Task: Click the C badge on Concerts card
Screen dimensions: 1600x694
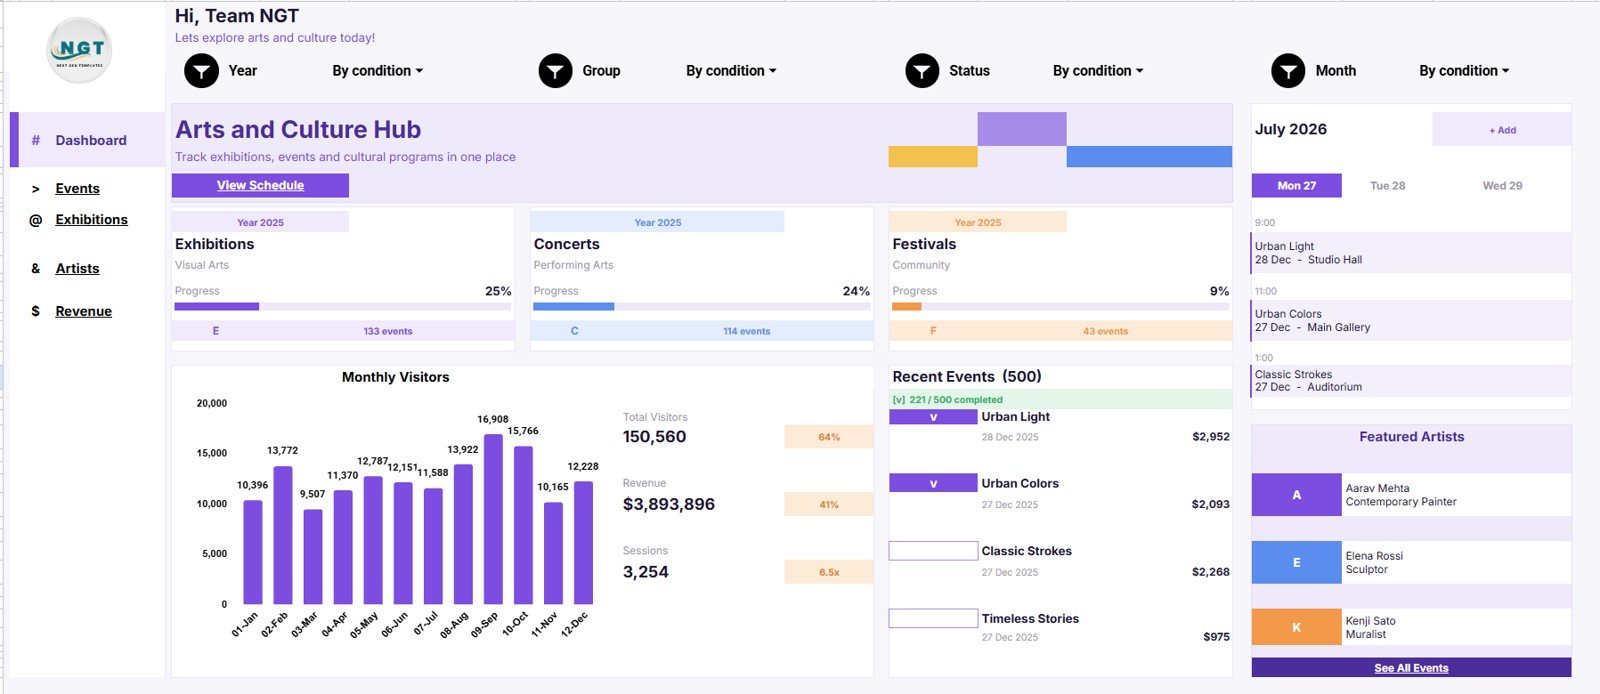Action: tap(575, 331)
